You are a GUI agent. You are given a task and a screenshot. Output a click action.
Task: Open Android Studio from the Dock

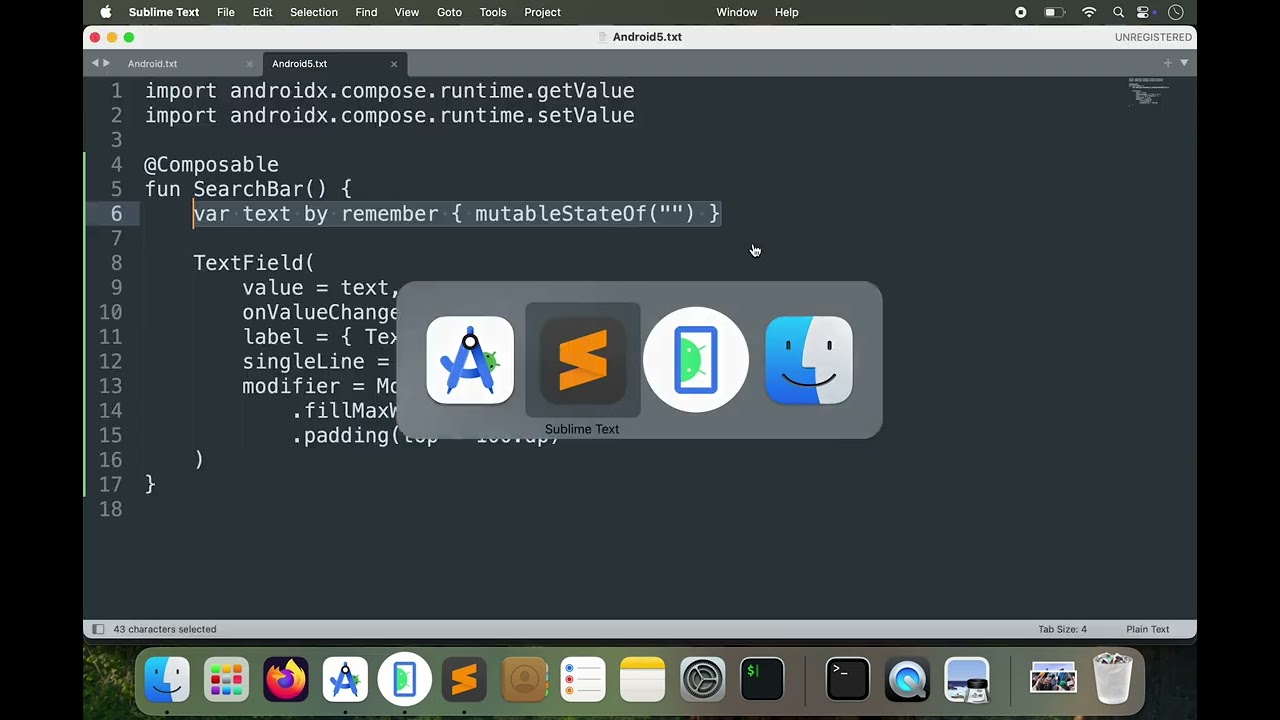345,680
